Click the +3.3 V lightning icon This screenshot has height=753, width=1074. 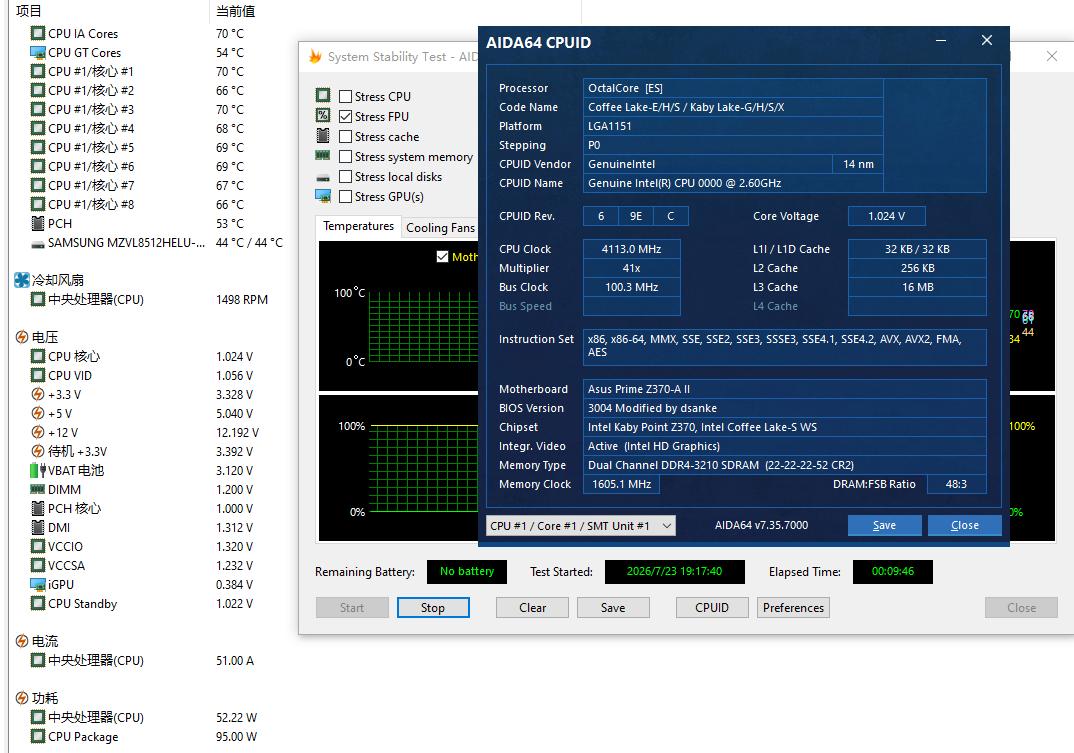coord(38,395)
